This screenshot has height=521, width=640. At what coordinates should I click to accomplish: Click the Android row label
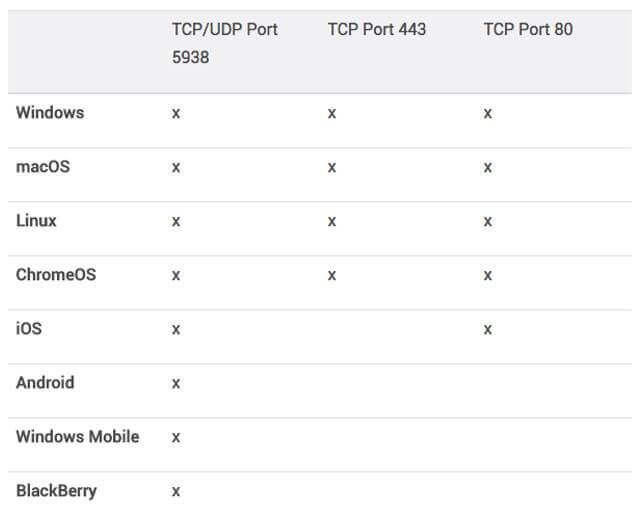click(45, 382)
